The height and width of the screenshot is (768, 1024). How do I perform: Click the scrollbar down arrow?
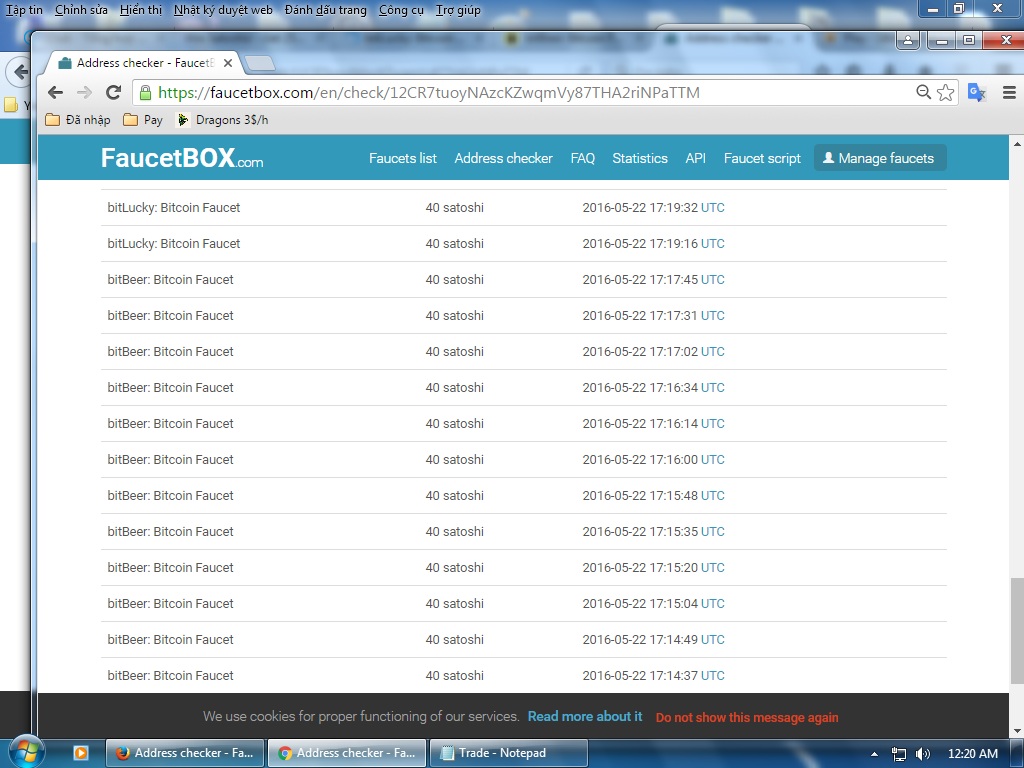pyautogui.click(x=1016, y=731)
